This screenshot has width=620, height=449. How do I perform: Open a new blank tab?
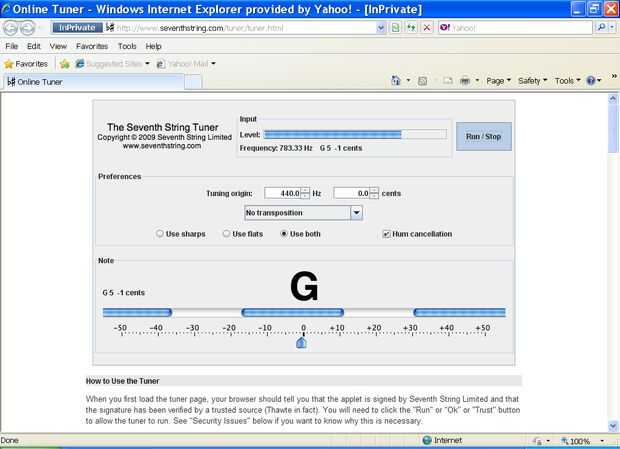(193, 82)
